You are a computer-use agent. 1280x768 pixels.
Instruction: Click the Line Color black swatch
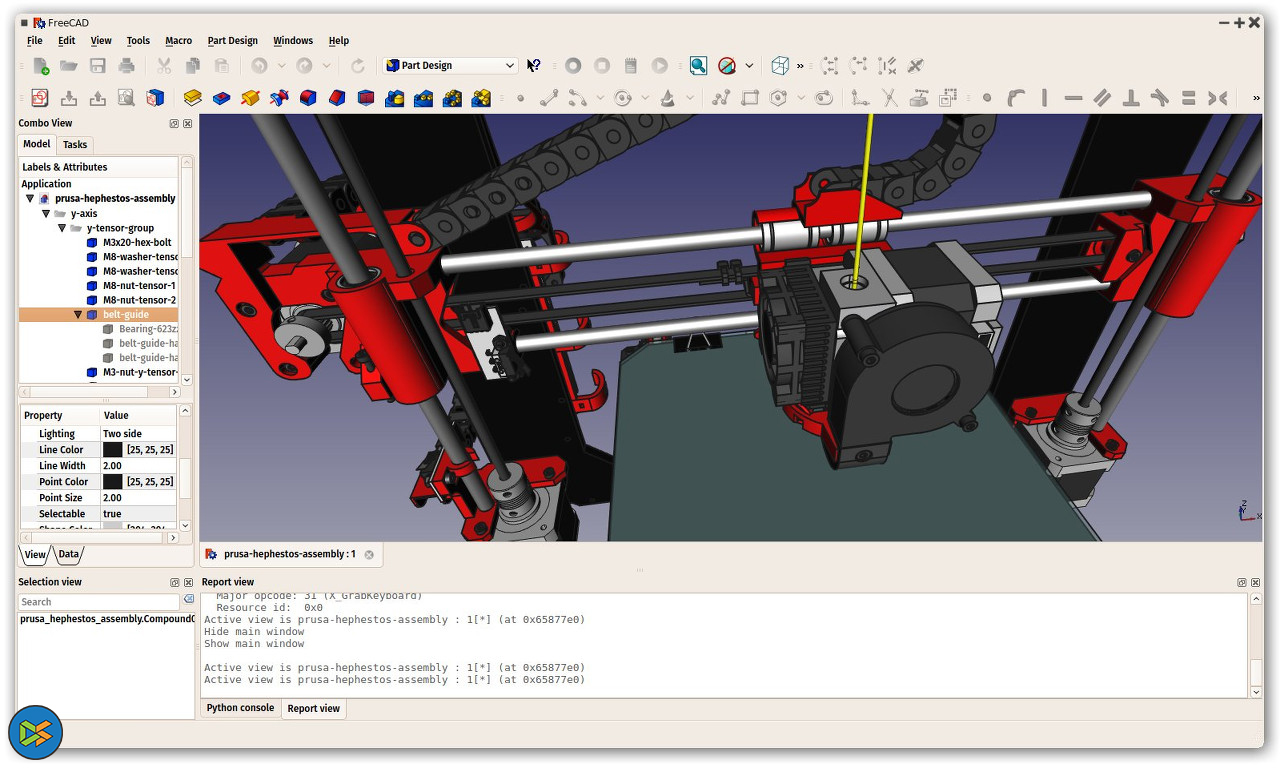point(113,450)
